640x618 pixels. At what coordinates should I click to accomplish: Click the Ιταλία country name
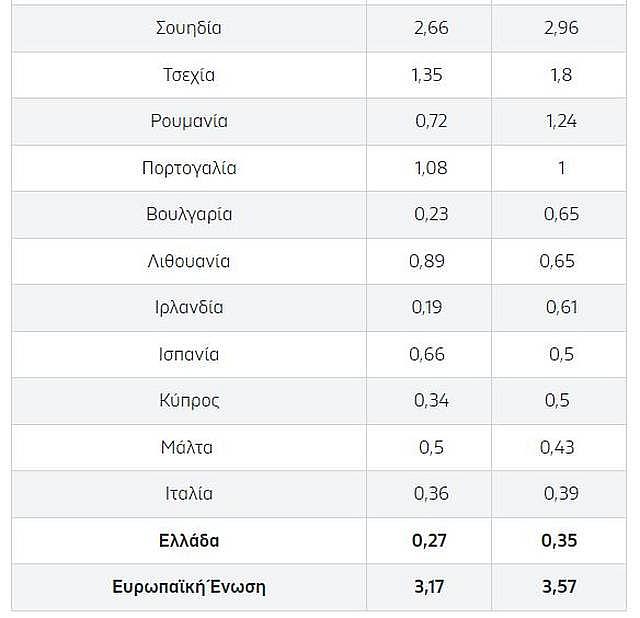pos(189,493)
